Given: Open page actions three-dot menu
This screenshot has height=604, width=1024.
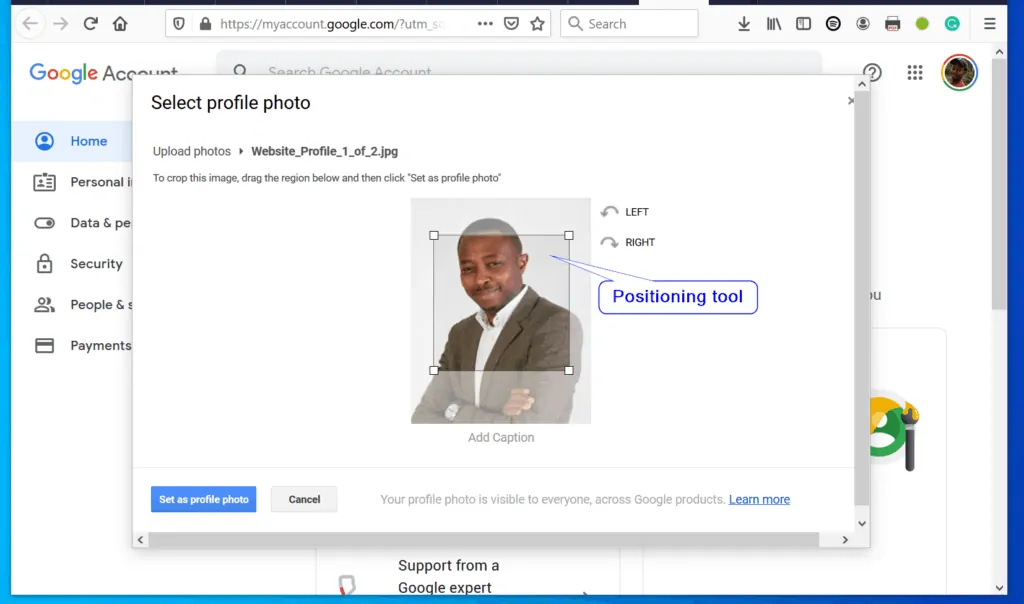Looking at the screenshot, I should coord(485,23).
